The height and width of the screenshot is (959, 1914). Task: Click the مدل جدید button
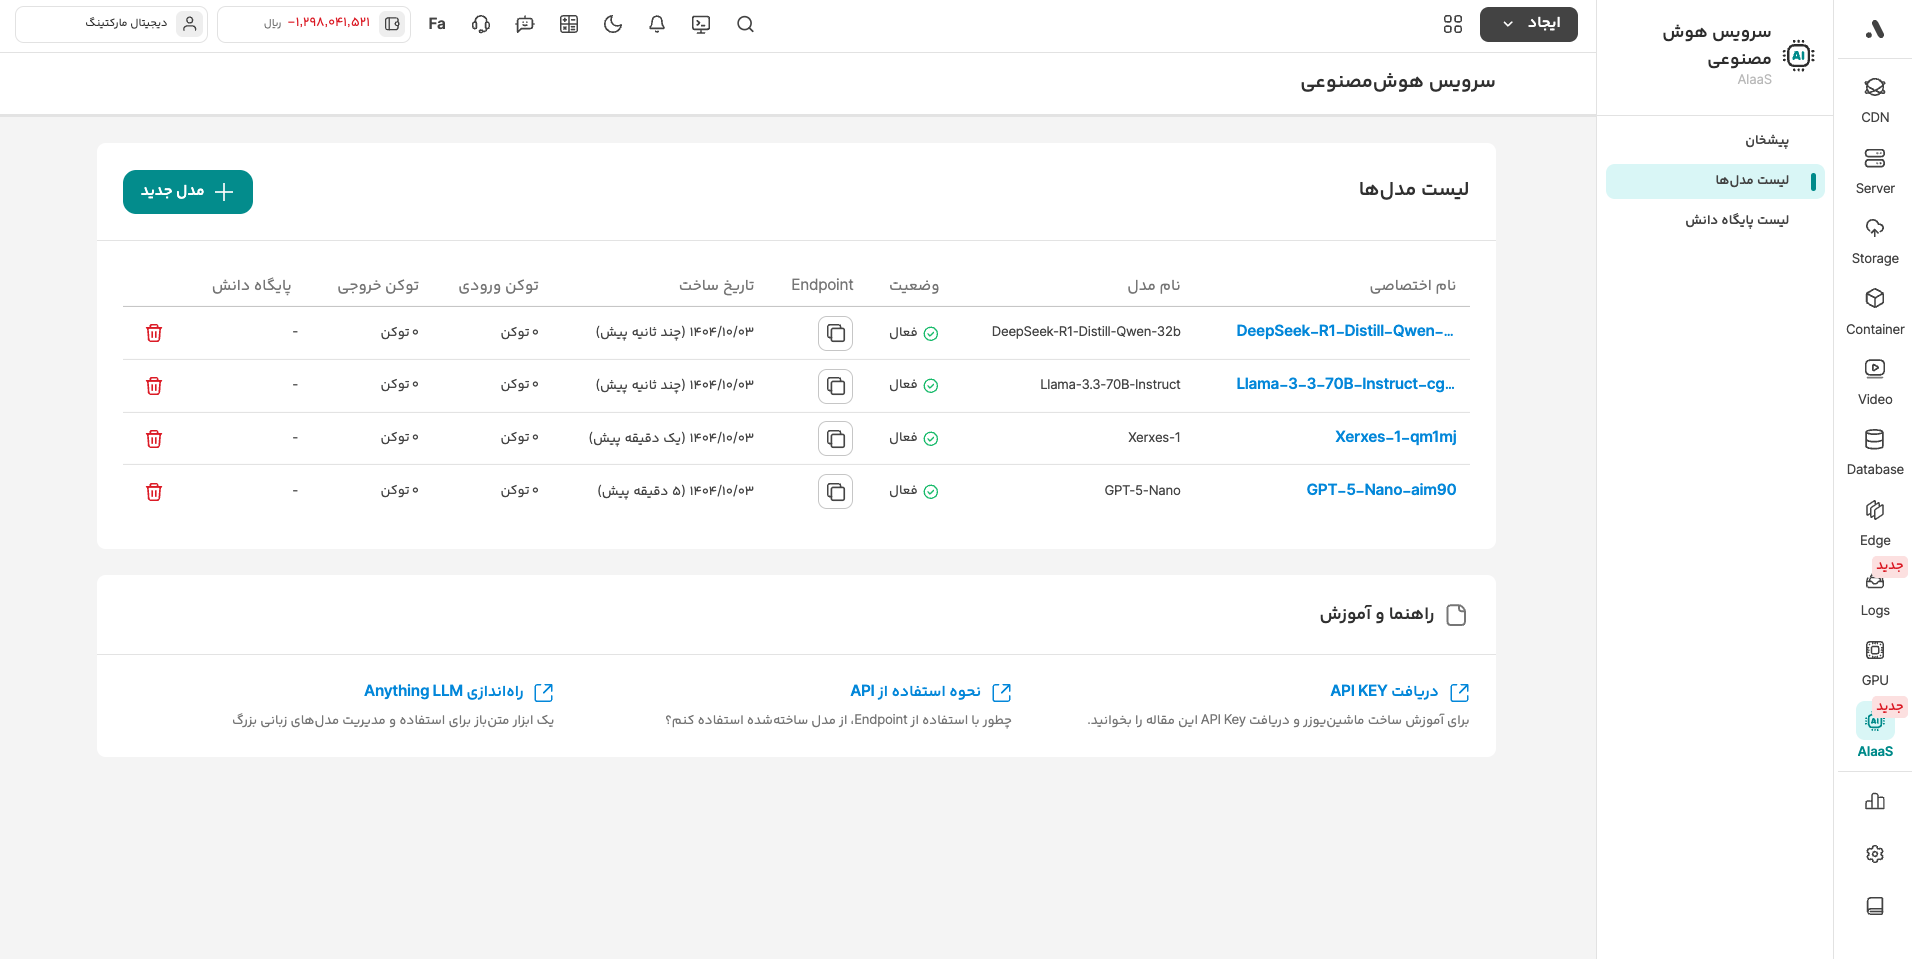click(x=188, y=192)
